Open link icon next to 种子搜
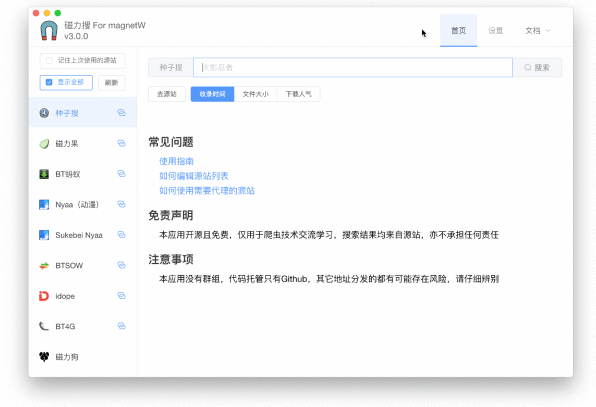Screen dimensions: 596x407 pyautogui.click(x=121, y=113)
